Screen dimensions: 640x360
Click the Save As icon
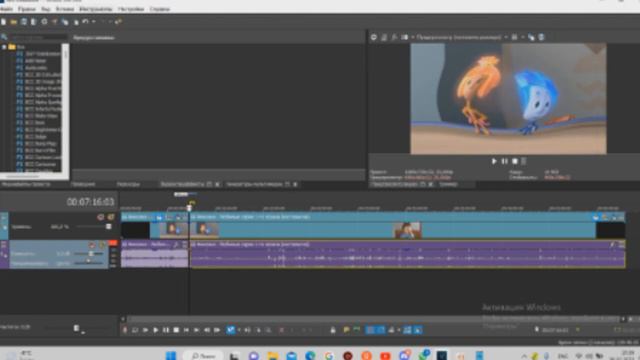click(x=34, y=22)
